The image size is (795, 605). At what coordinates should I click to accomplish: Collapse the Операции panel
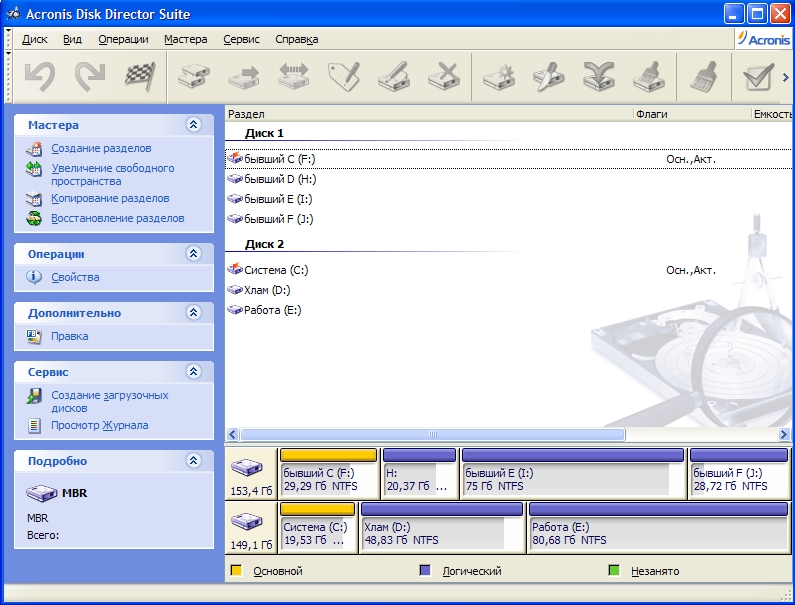click(x=194, y=253)
